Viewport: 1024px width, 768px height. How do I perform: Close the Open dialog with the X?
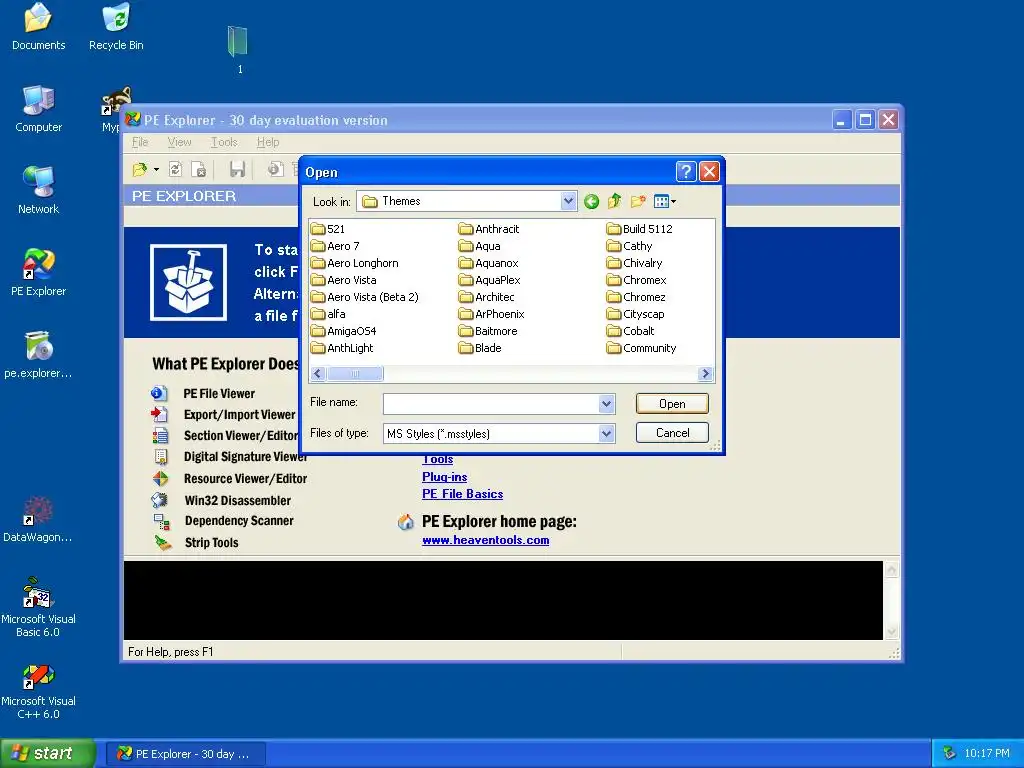(709, 172)
